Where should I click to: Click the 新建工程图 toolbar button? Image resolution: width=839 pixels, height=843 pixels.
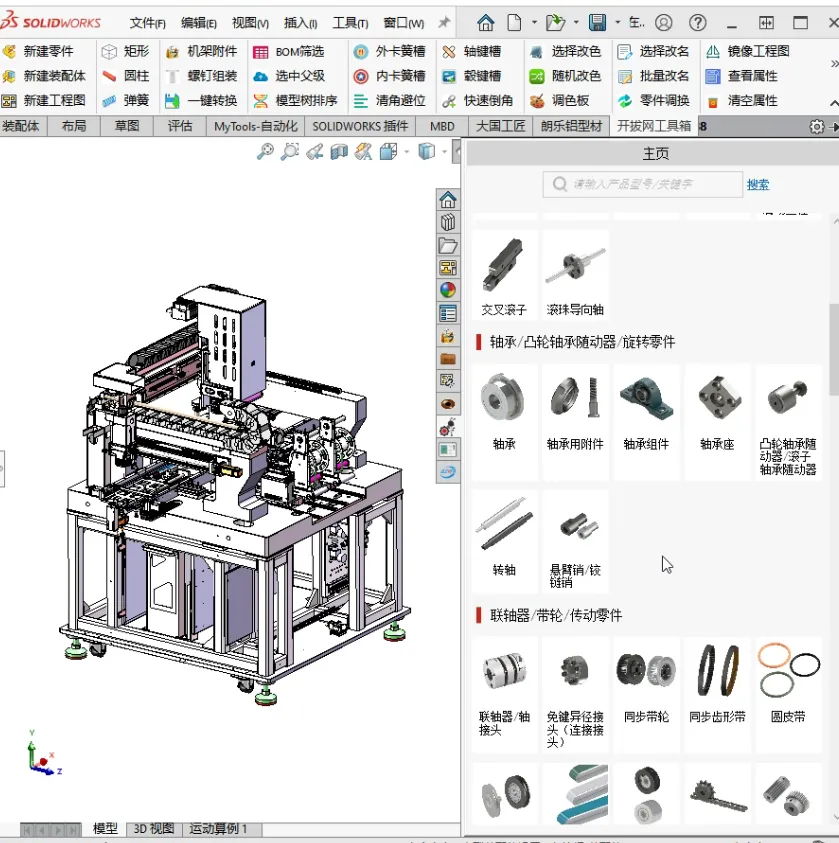pos(45,101)
